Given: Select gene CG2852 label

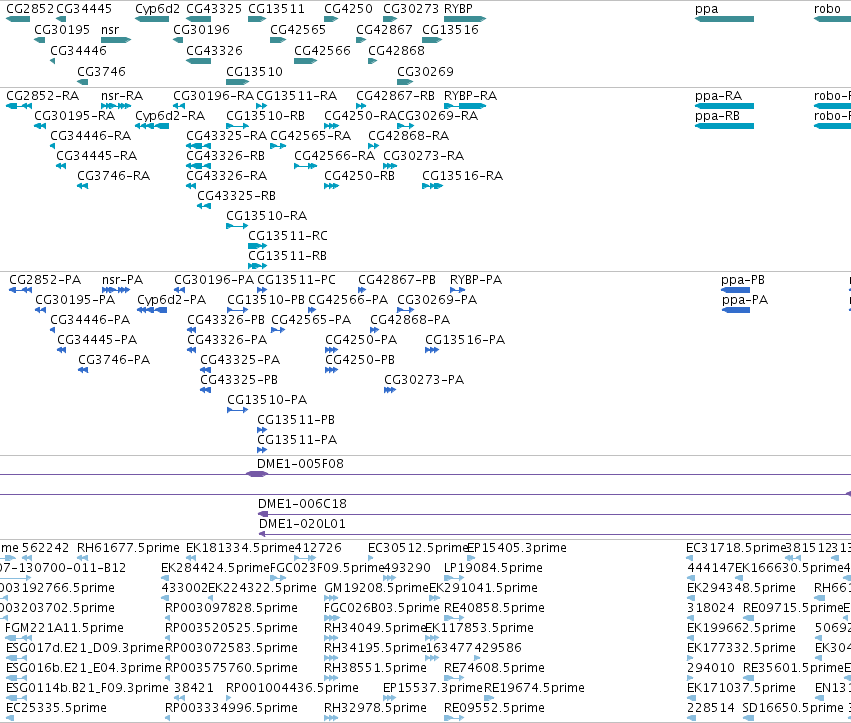Looking at the screenshot, I should coord(30,9).
